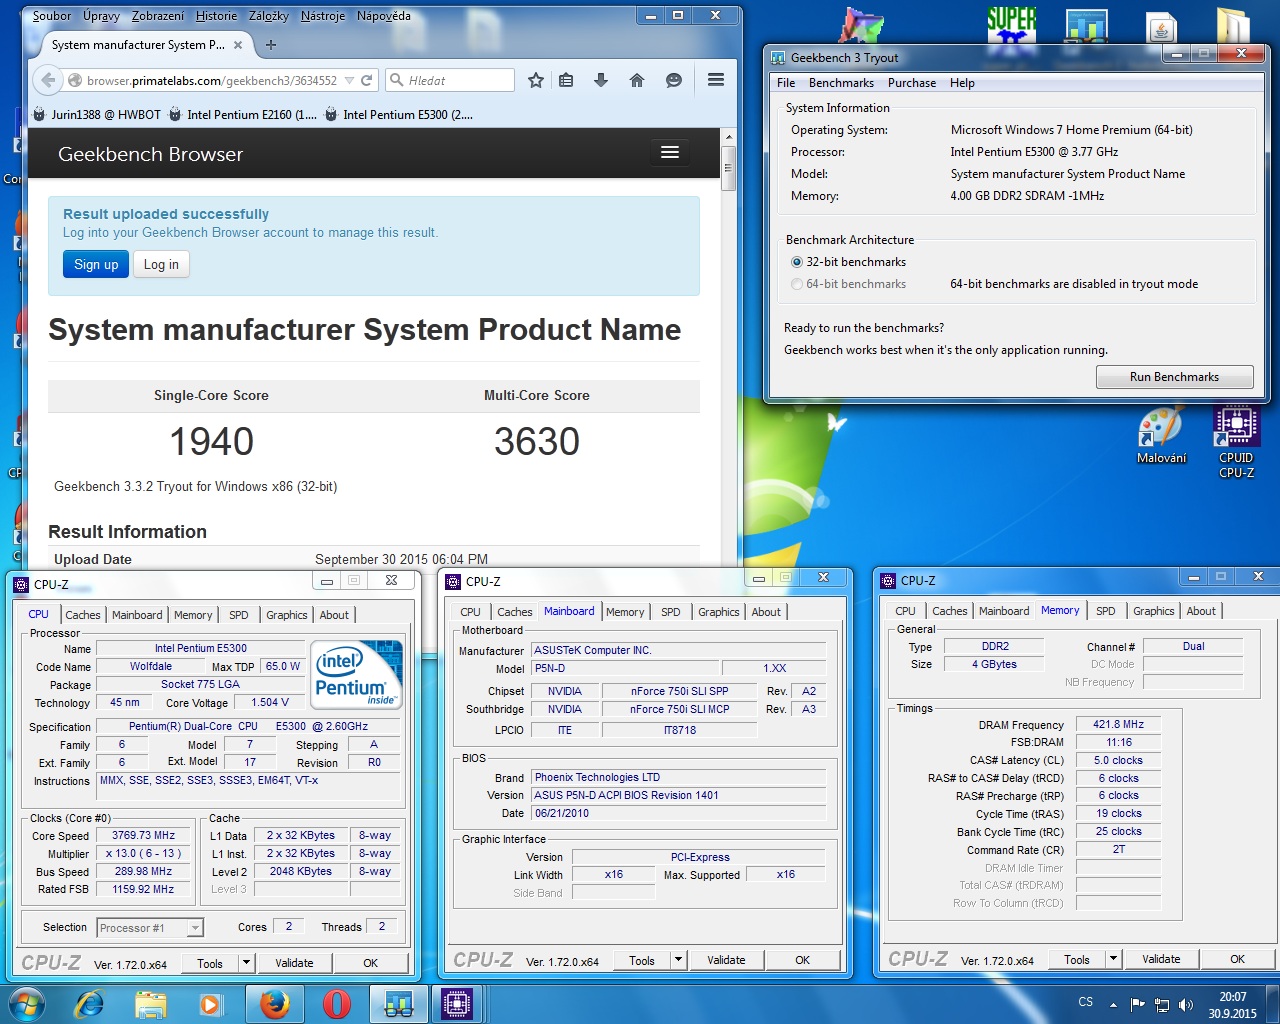Viewport: 1280px width, 1024px height.
Task: Select 32-bit benchmarks radio button
Action: point(797,262)
